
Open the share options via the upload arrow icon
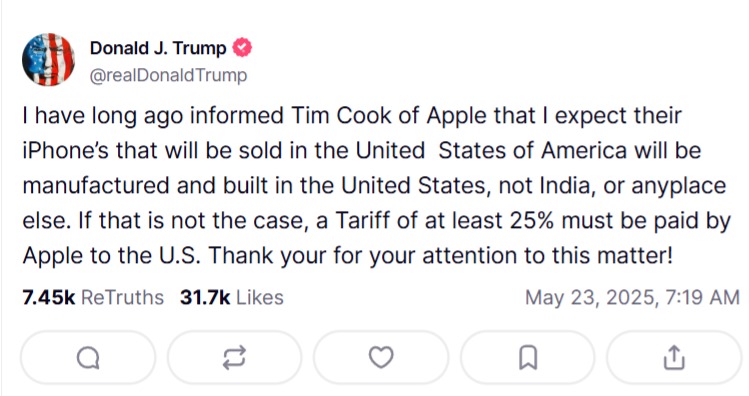(674, 358)
